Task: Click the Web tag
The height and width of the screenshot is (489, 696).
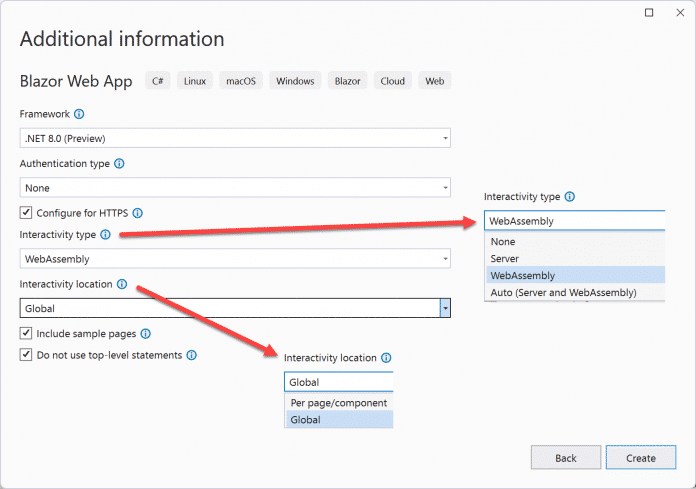Action: pos(434,81)
